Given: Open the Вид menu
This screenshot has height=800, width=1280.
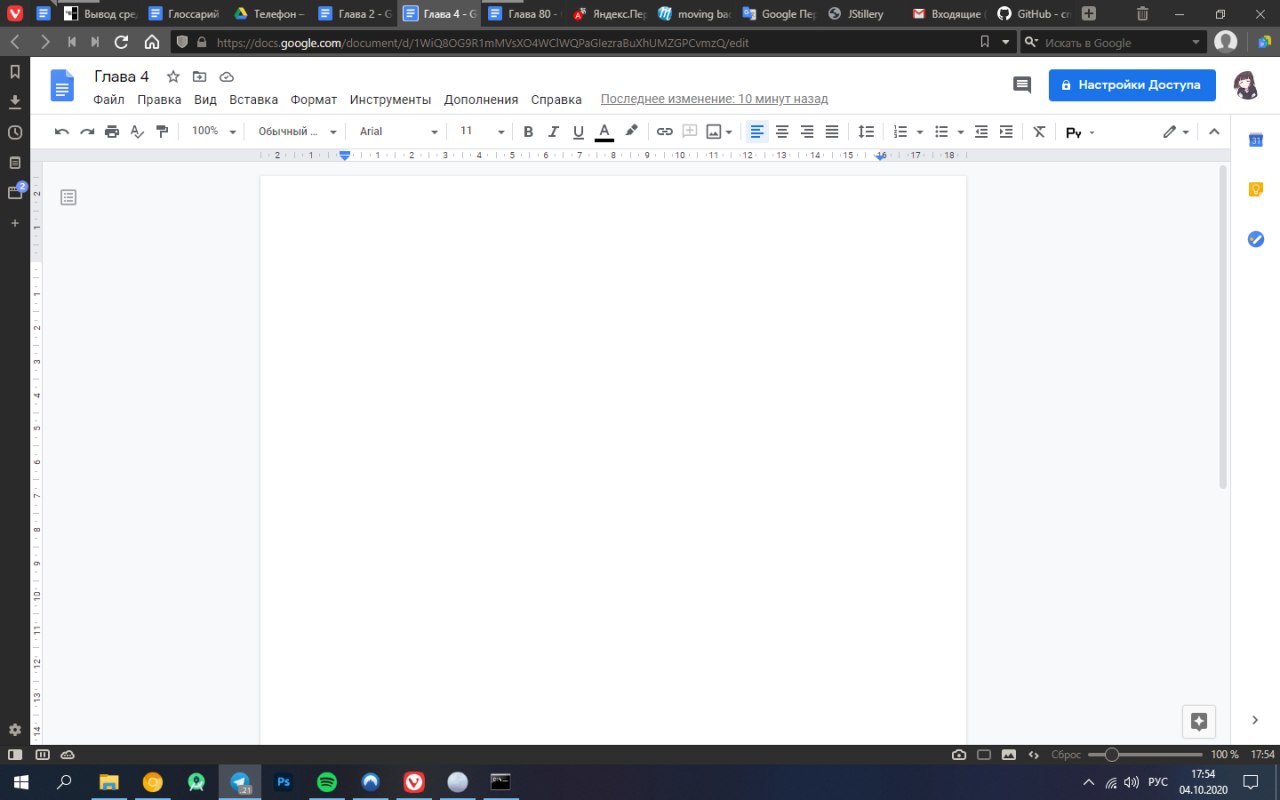Looking at the screenshot, I should pyautogui.click(x=205, y=99).
